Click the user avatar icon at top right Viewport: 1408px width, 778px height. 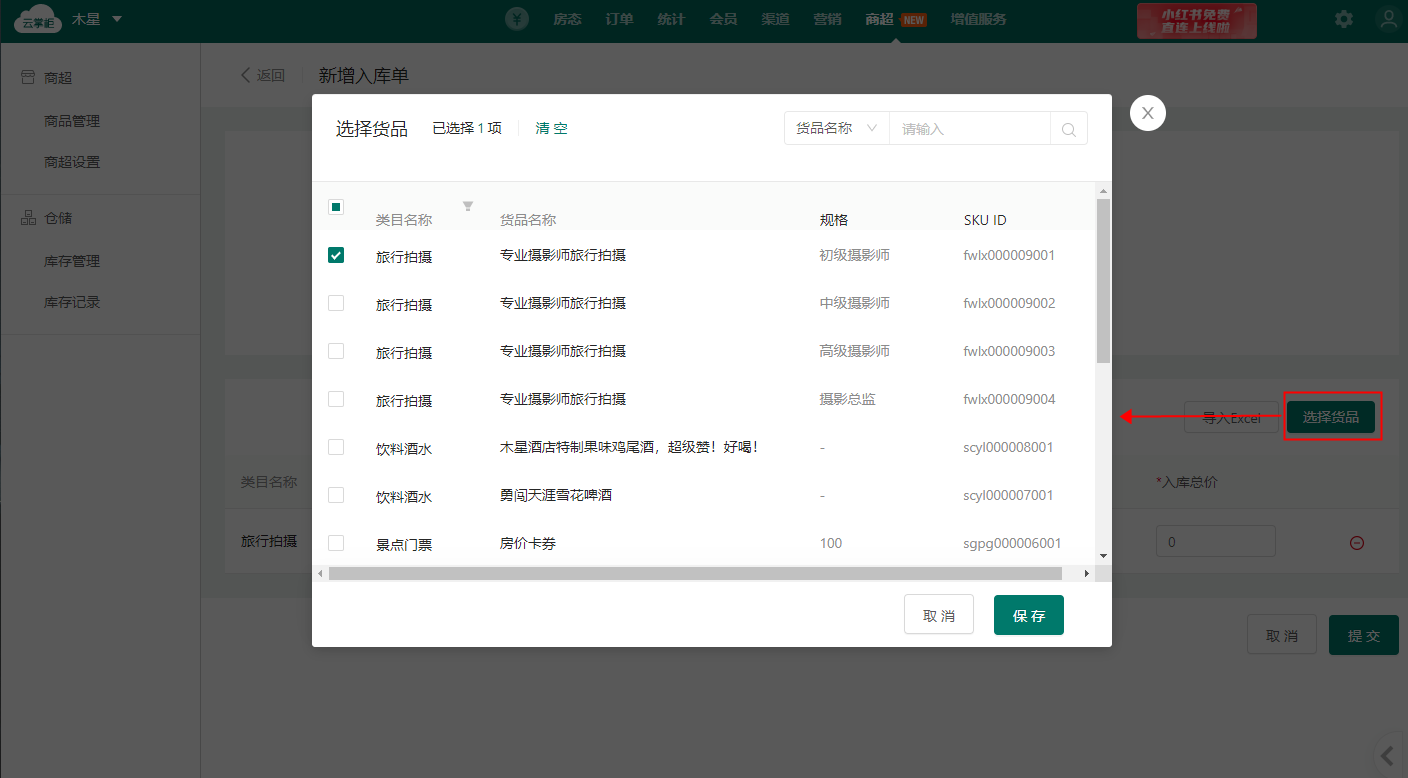1388,19
